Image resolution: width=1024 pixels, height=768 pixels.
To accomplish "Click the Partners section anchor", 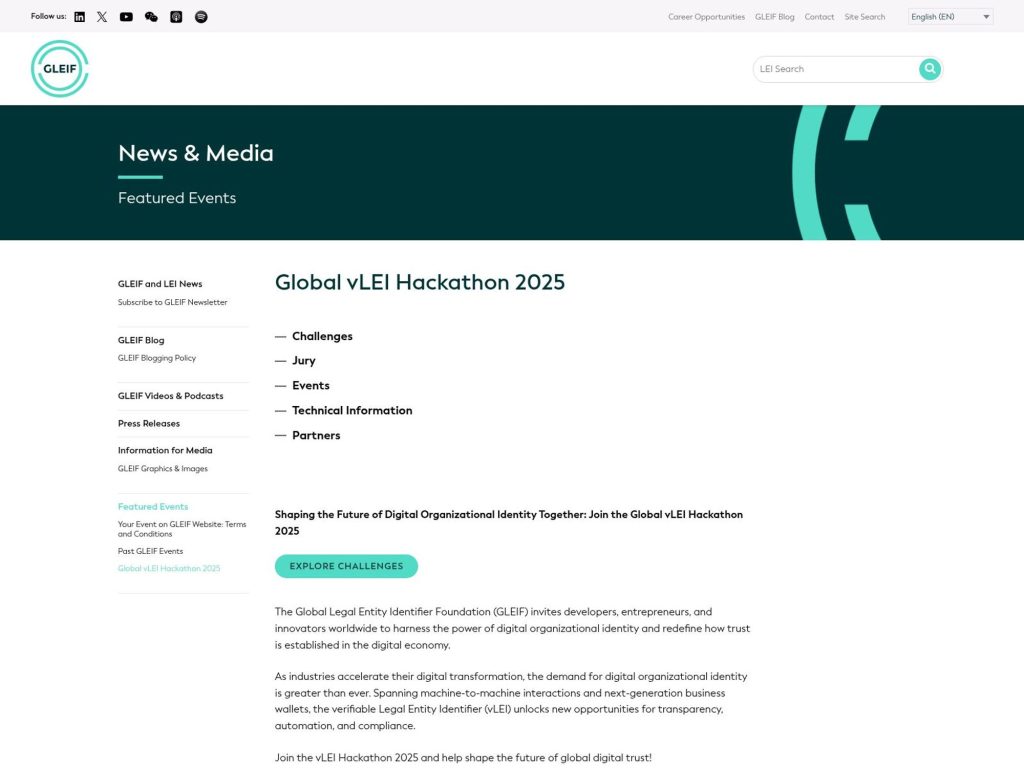I will coord(316,435).
